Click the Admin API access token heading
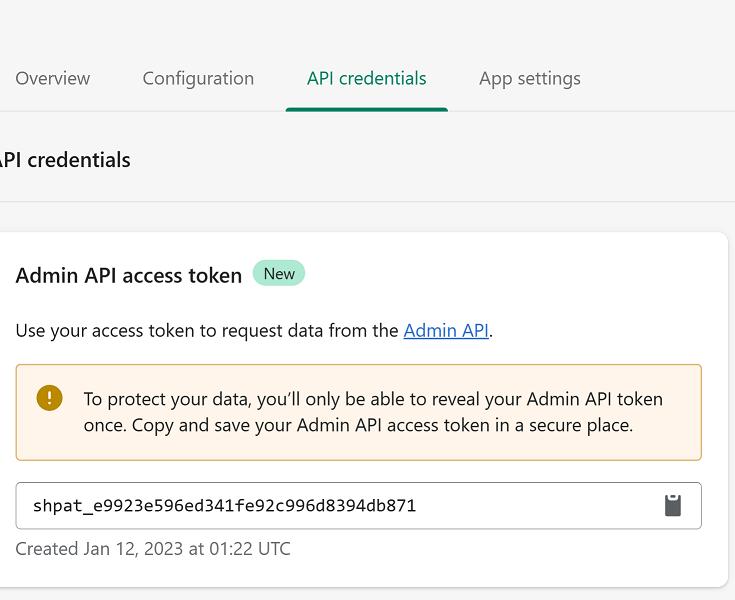735x600 pixels. coord(128,276)
